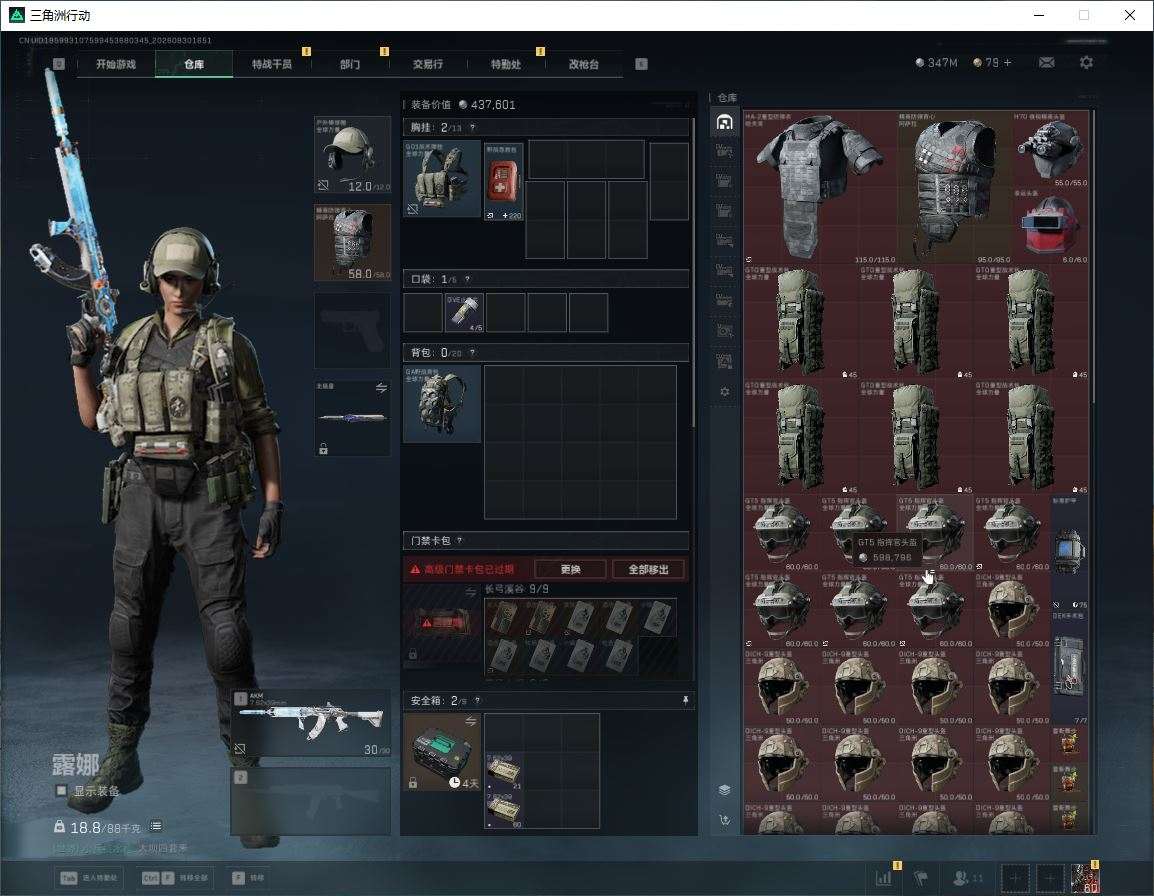Open the friends list icon
Image resolution: width=1154 pixels, height=896 pixels.
961,878
